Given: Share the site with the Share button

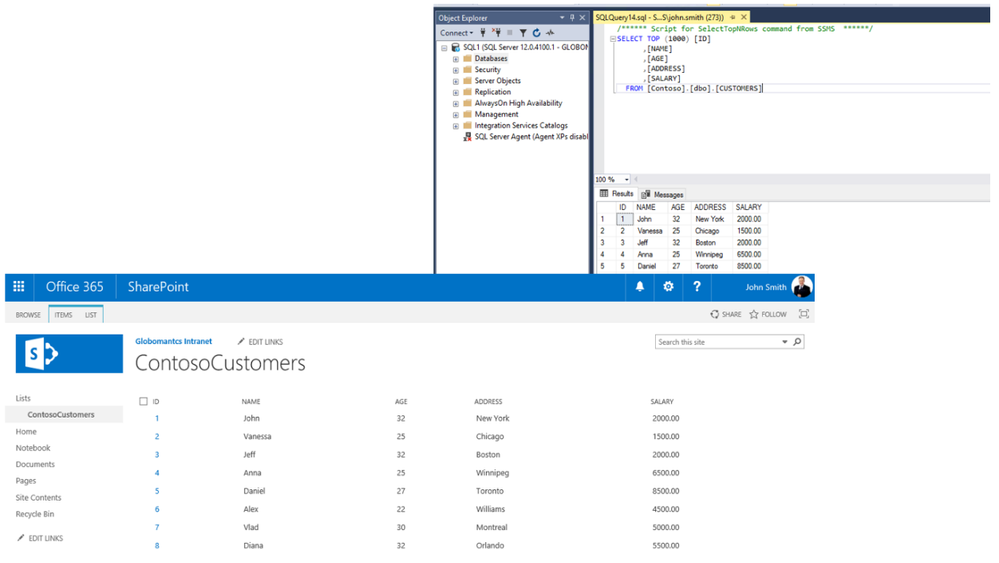Looking at the screenshot, I should [x=726, y=314].
